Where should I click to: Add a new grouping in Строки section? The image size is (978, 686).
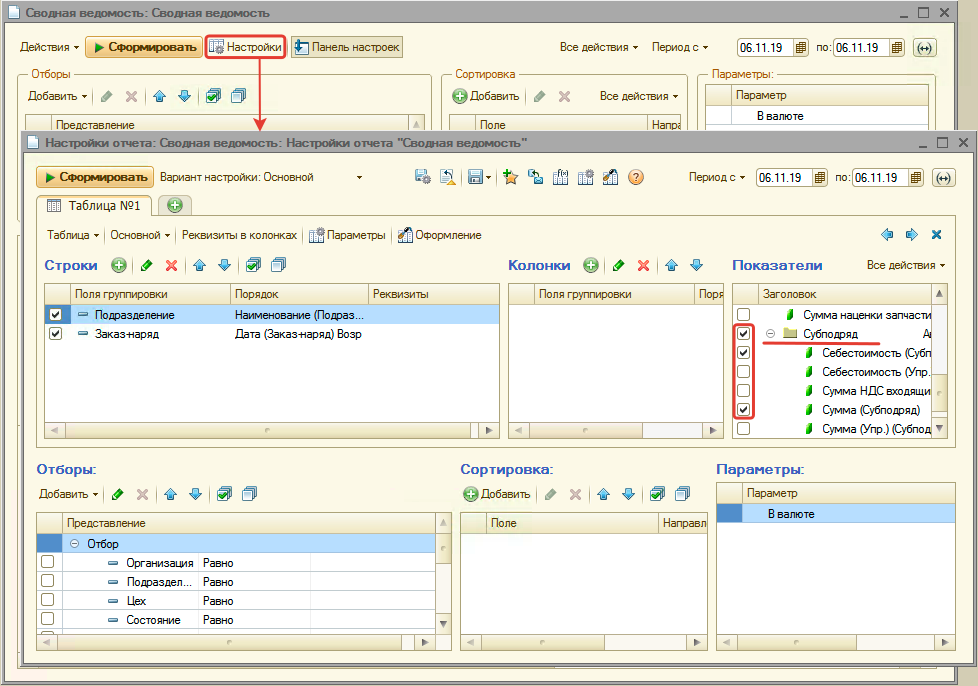(x=119, y=265)
